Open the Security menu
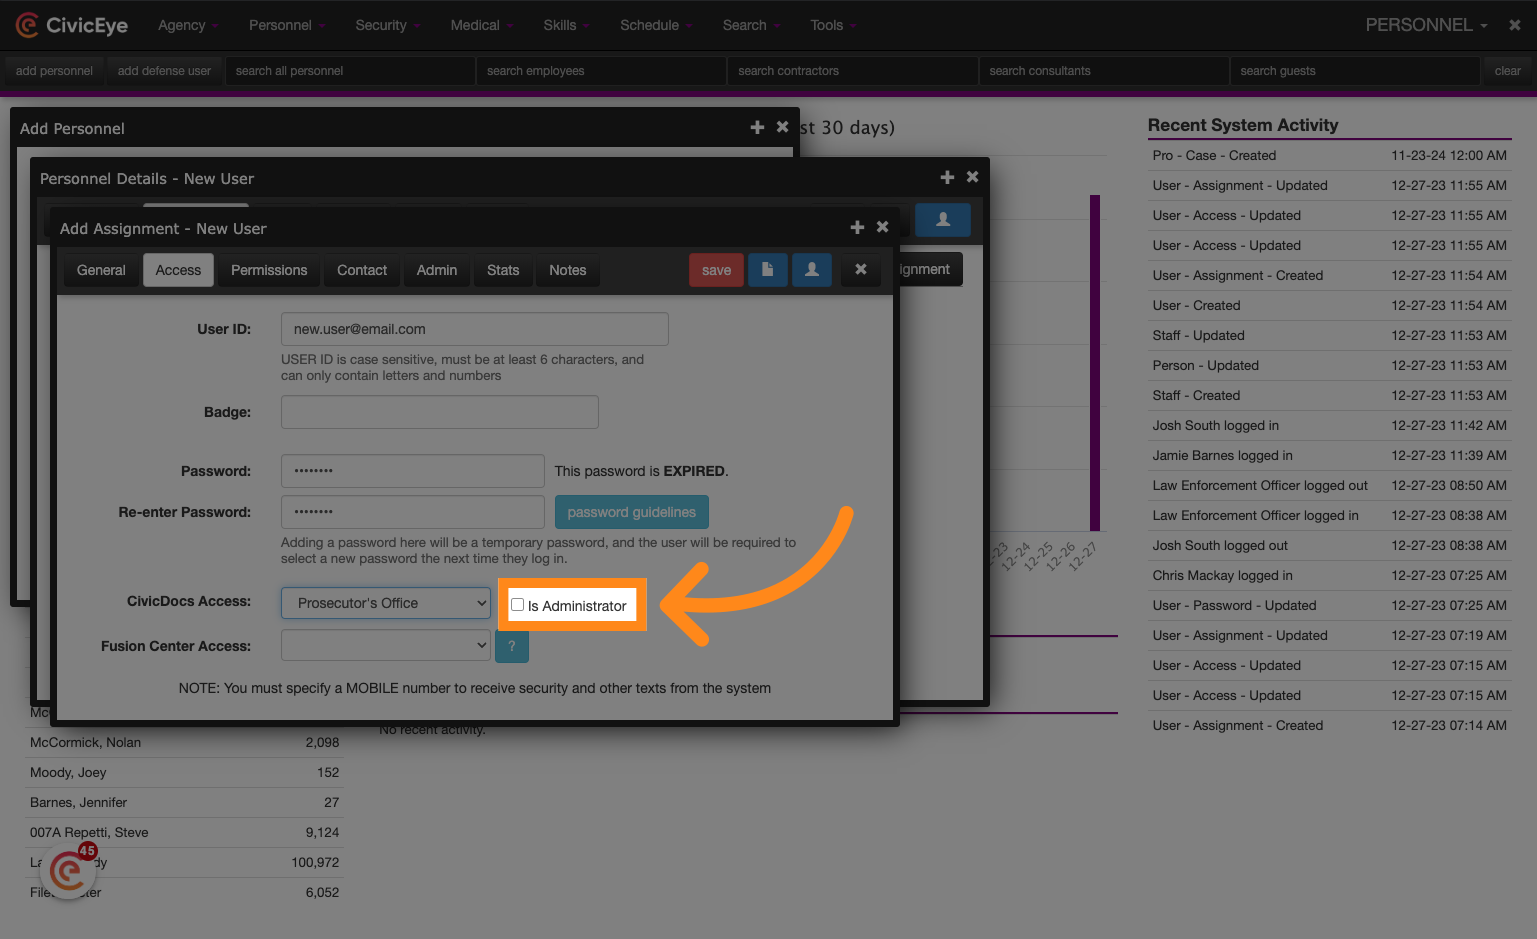 pos(388,25)
